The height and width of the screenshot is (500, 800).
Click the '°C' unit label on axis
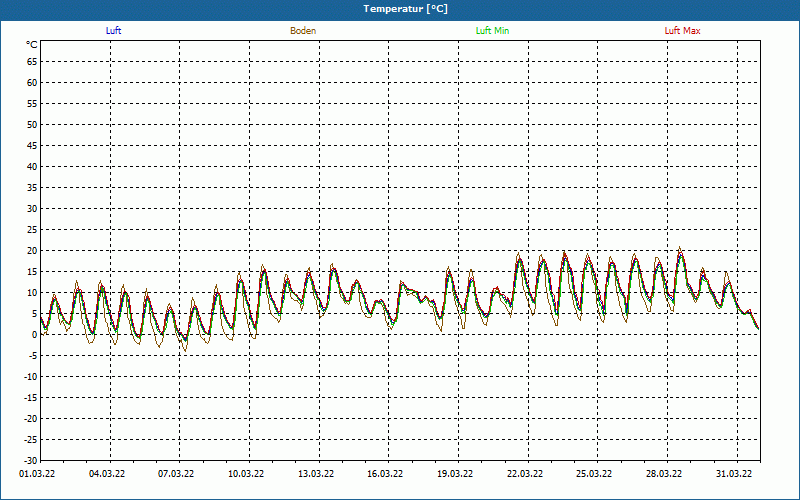(32, 45)
